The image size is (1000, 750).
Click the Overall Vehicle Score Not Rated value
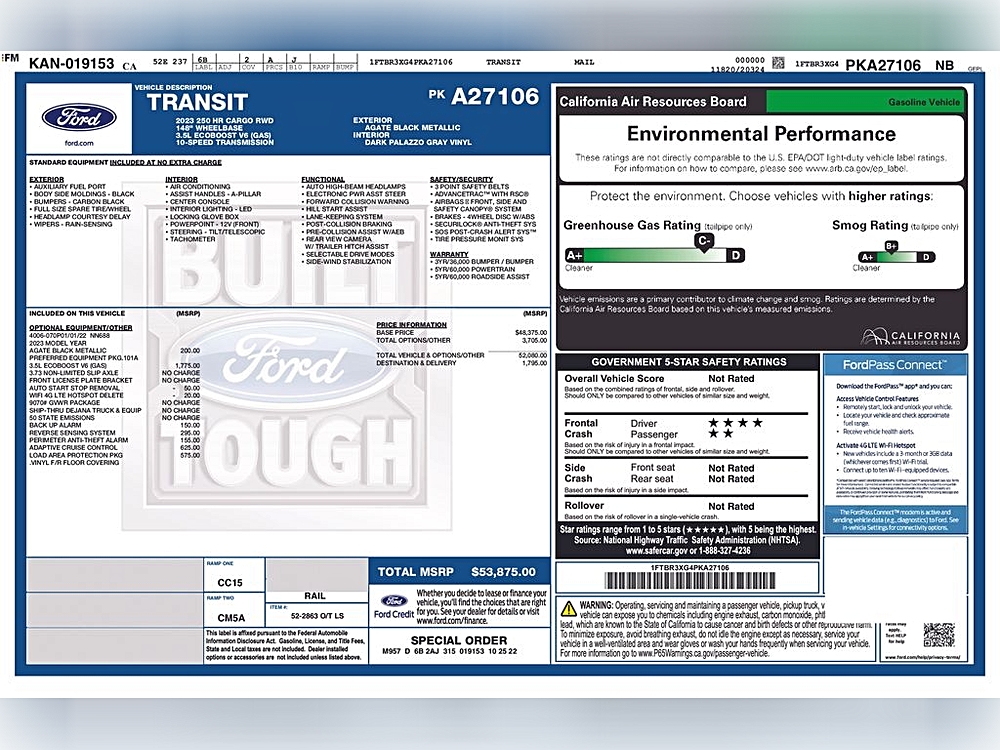[x=731, y=379]
